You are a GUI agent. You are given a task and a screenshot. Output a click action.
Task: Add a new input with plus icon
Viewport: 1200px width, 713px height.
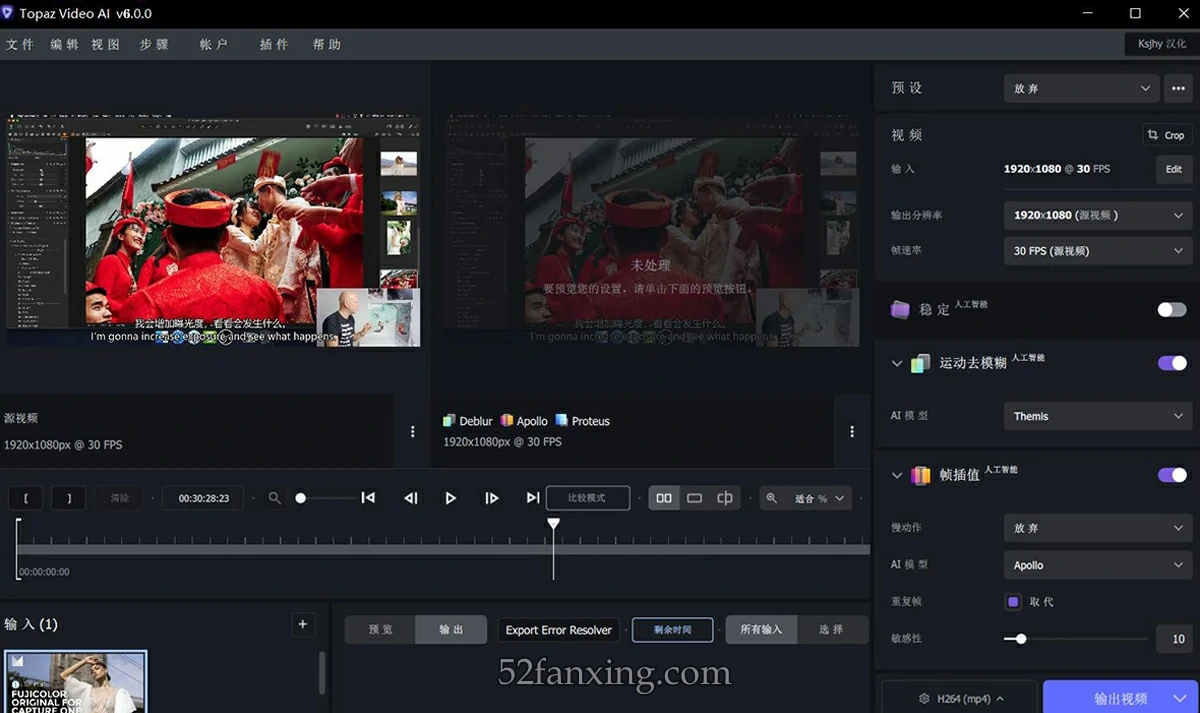[303, 625]
